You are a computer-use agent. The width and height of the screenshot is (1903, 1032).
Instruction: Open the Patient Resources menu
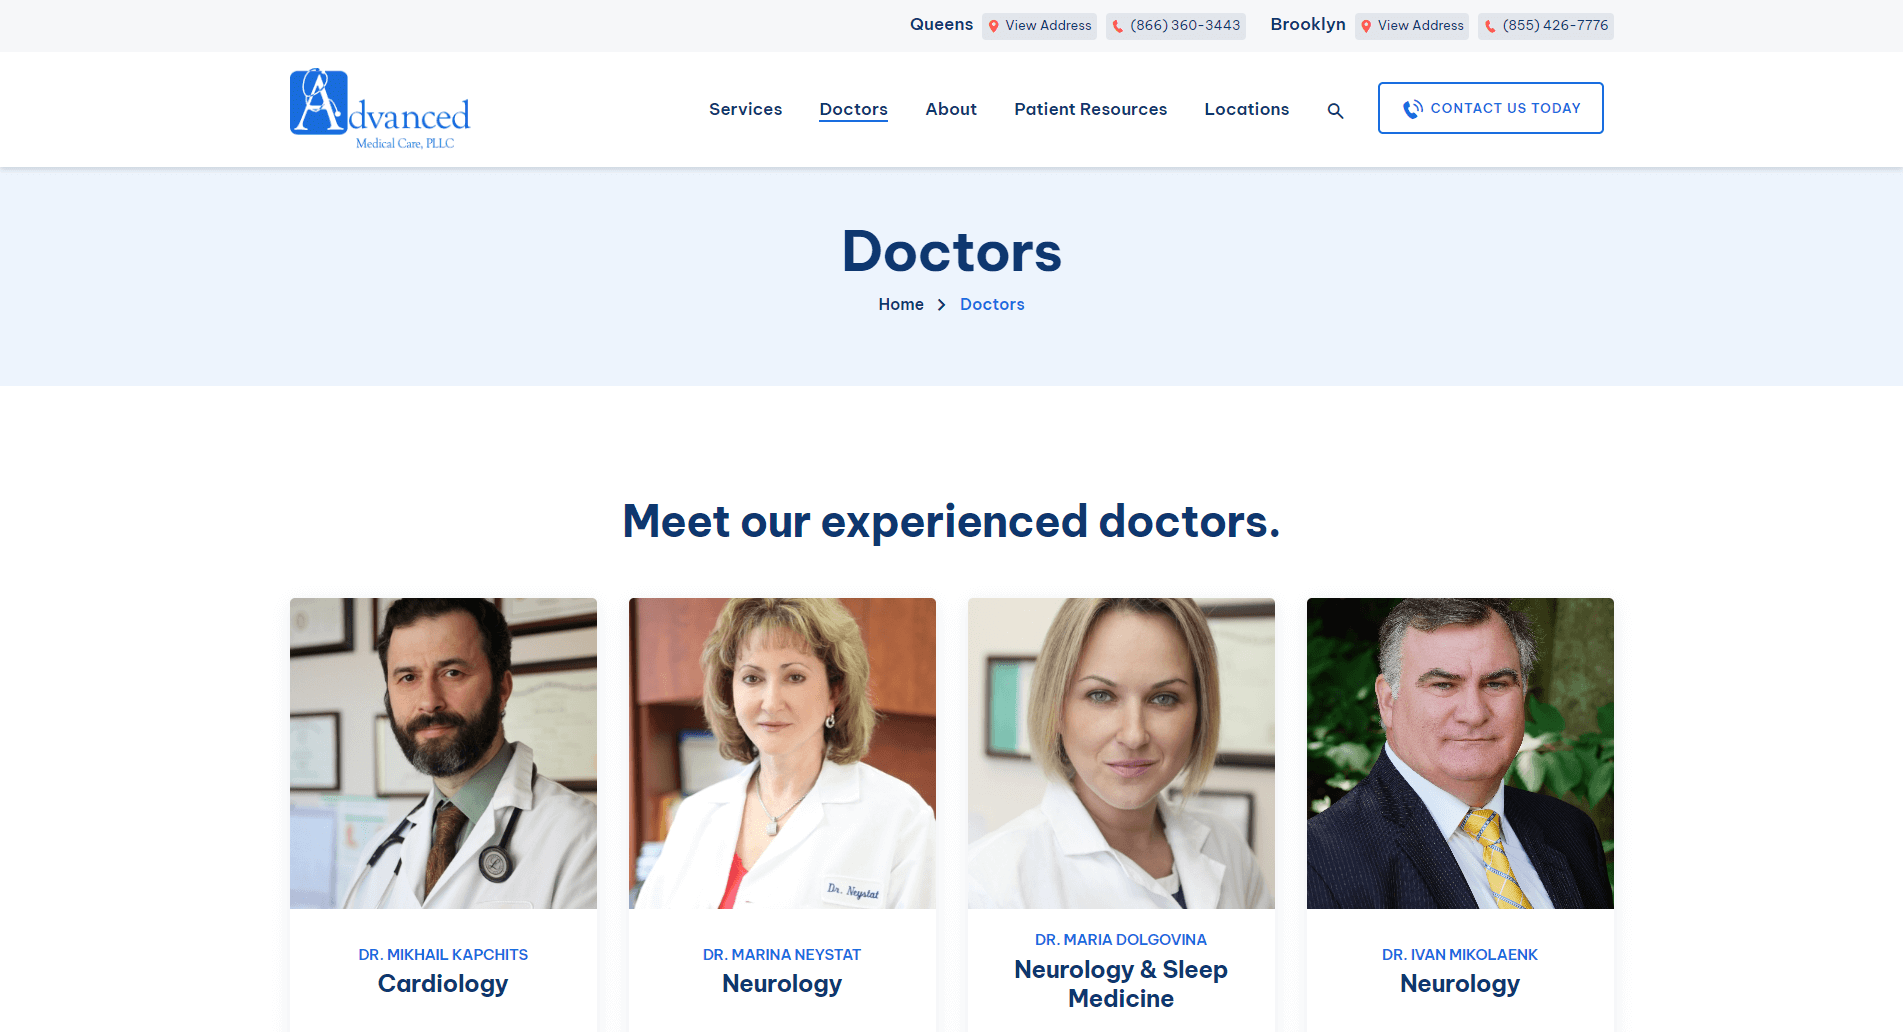point(1090,109)
